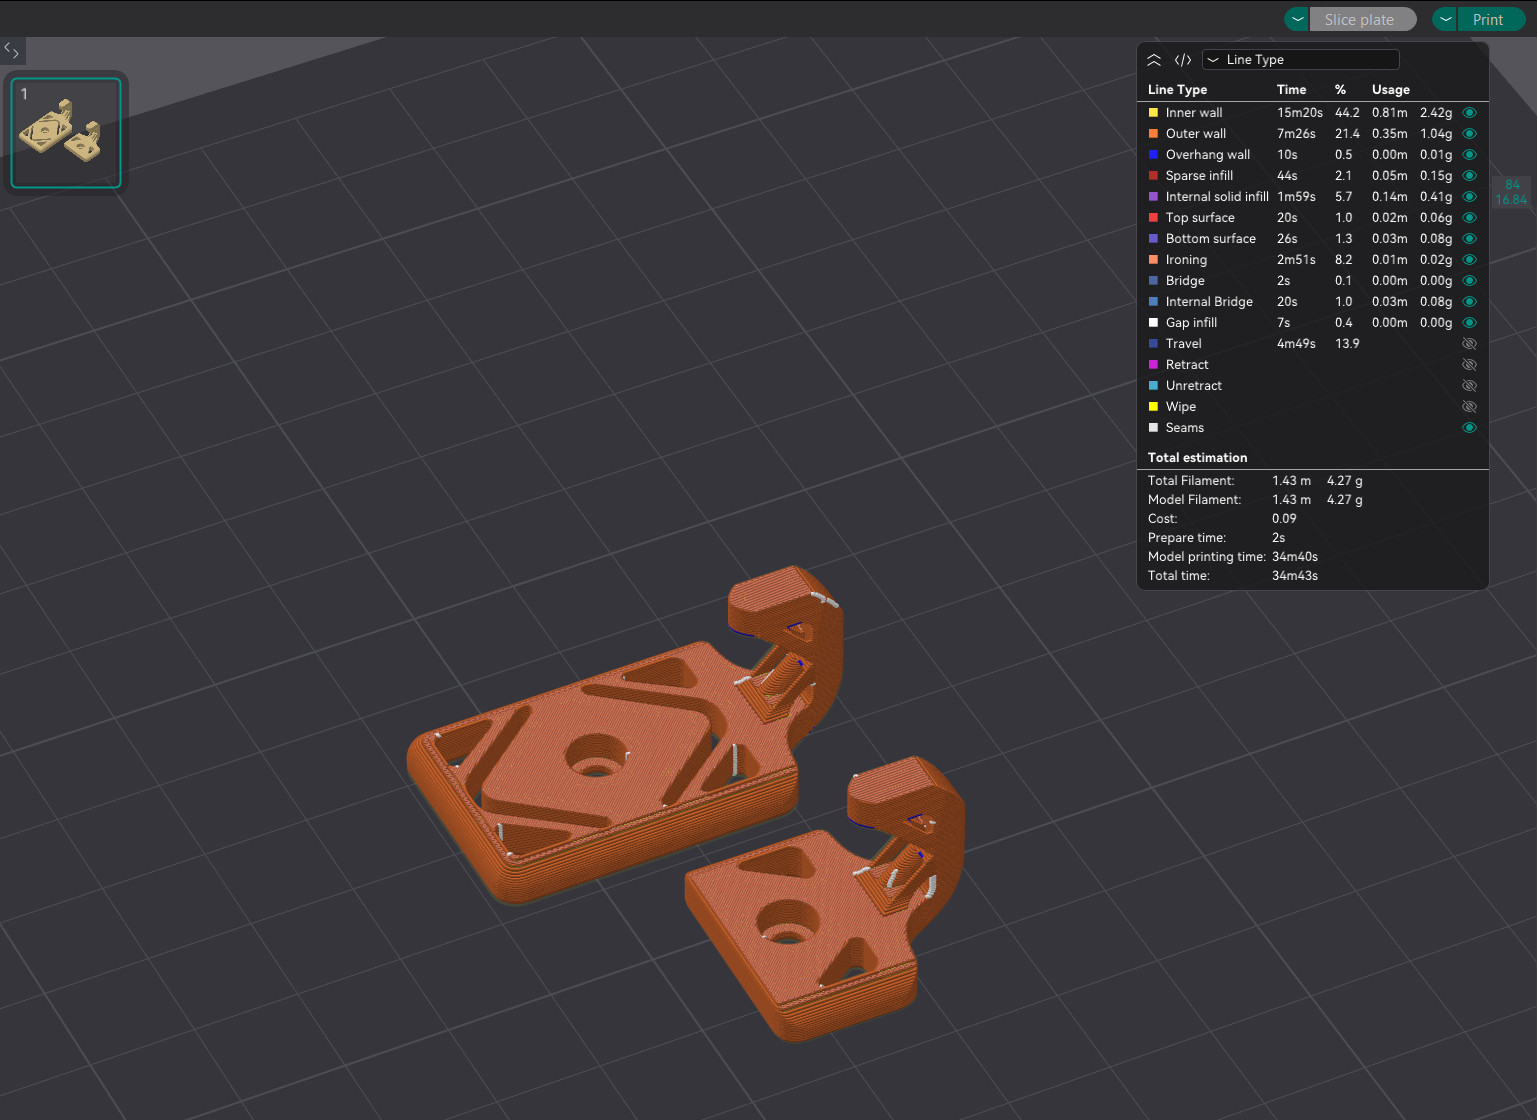Image resolution: width=1537 pixels, height=1120 pixels.
Task: Click the Print button
Action: tap(1491, 19)
